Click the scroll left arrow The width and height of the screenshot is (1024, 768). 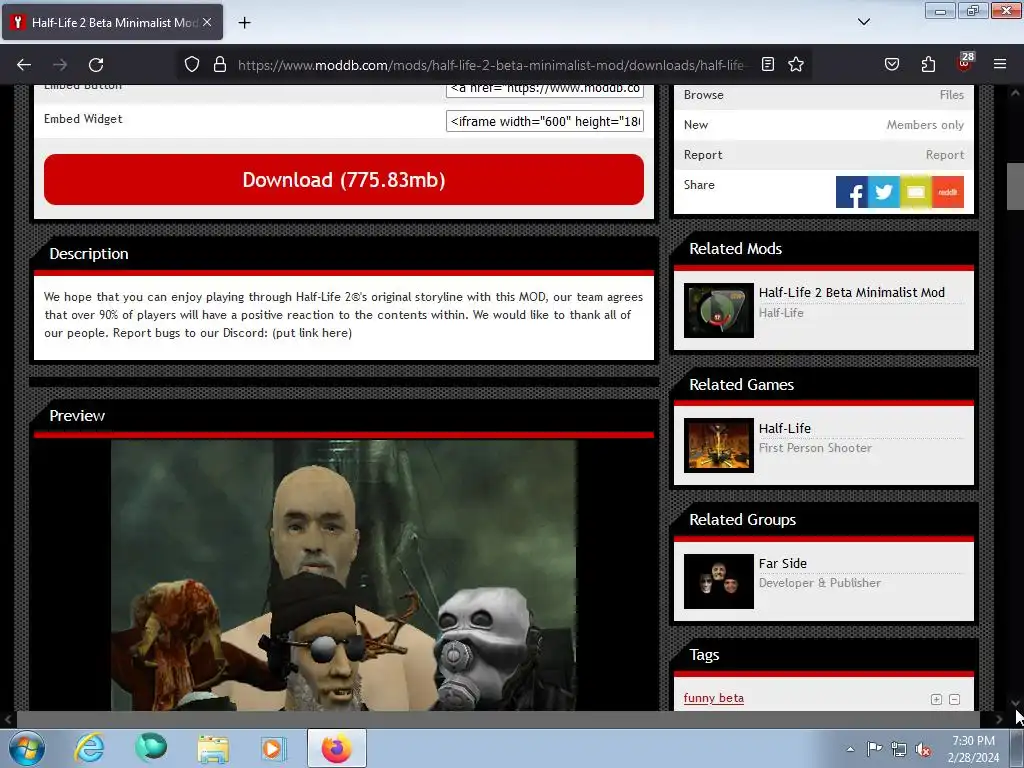click(x=8, y=719)
